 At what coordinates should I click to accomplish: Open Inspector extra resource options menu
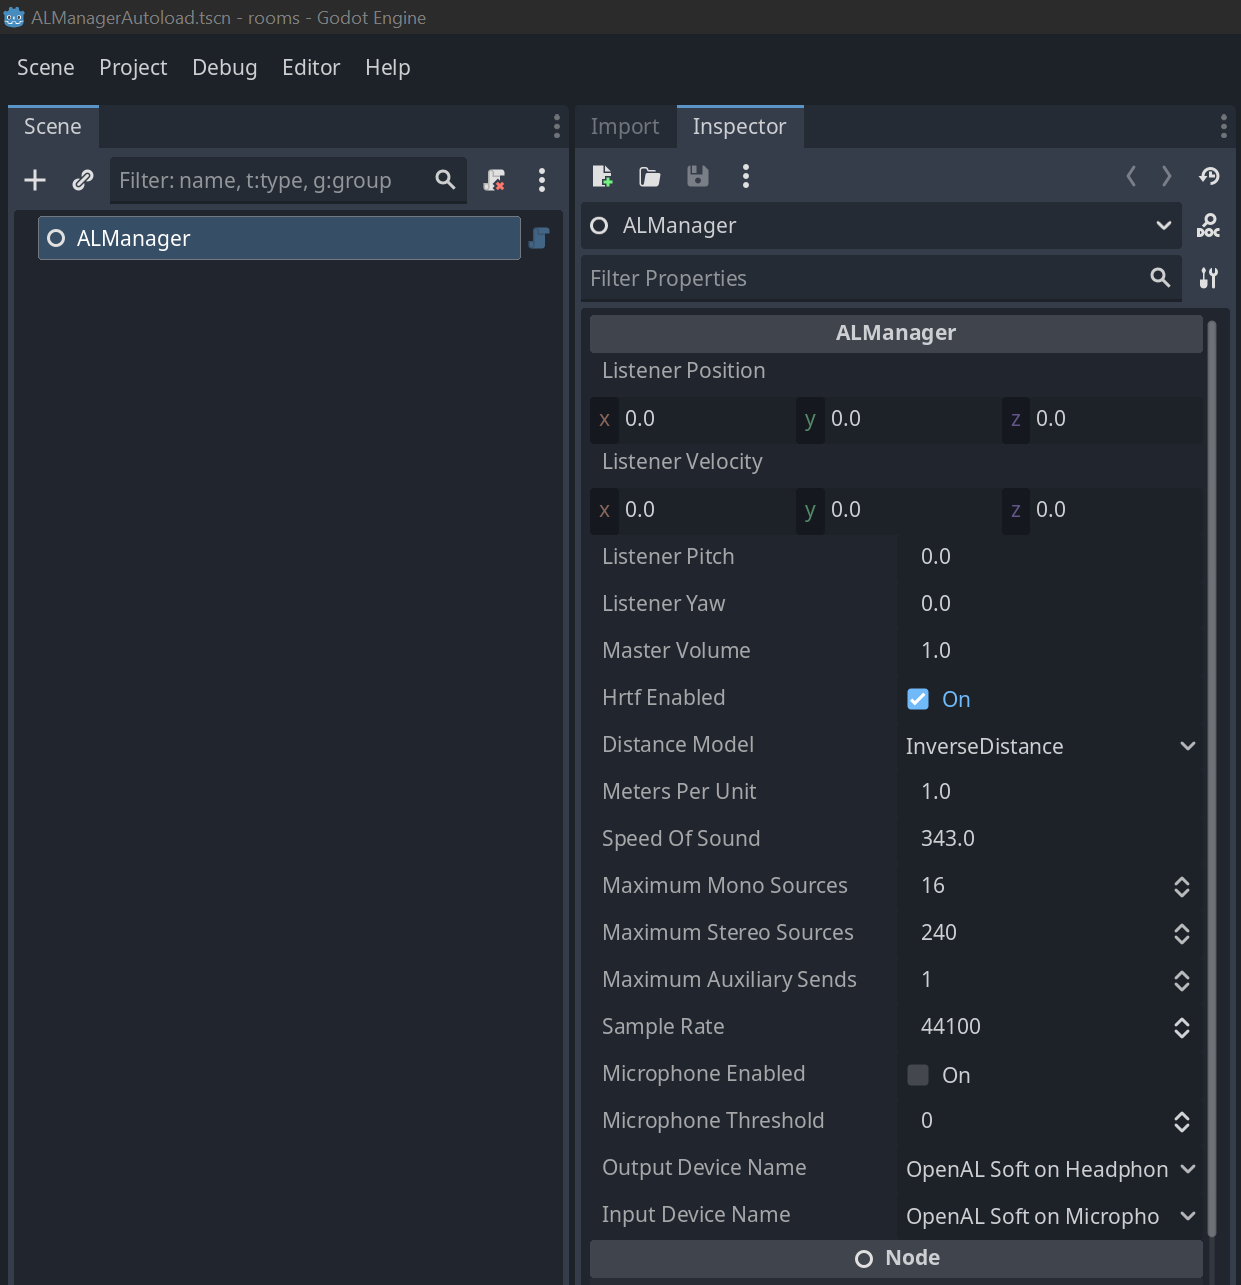[745, 177]
